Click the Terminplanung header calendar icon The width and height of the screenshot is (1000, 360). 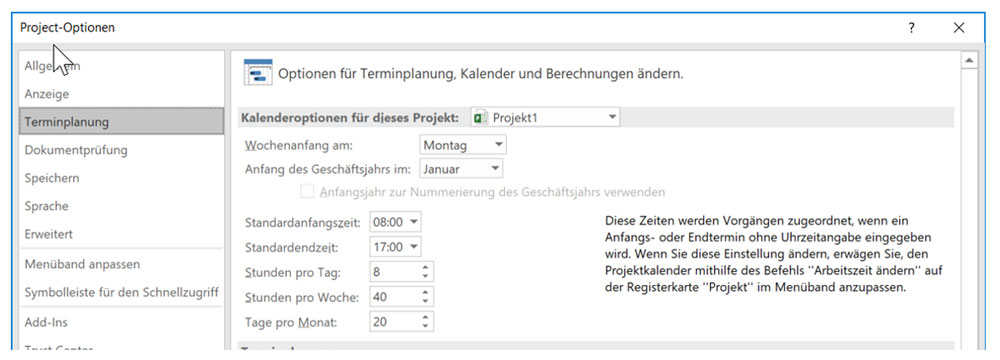[258, 72]
